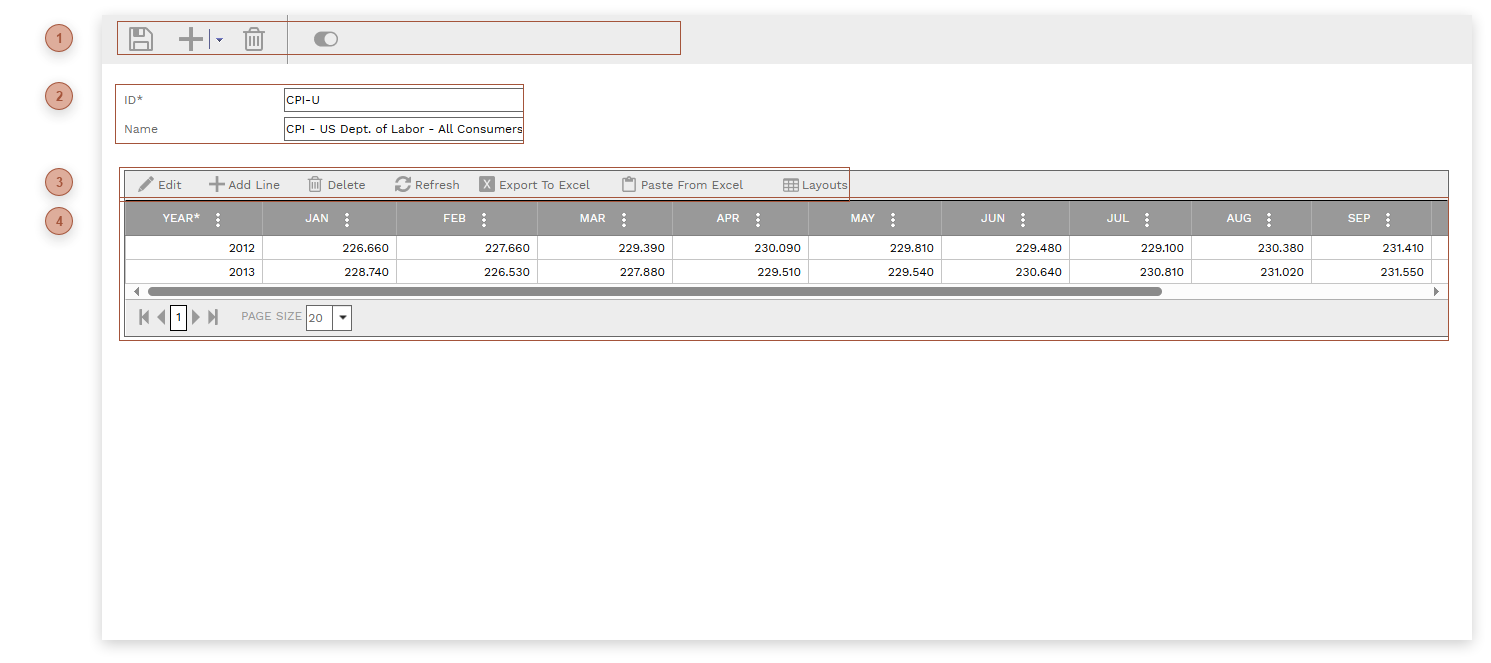The image size is (1491, 663).
Task: Open the dropdown arrow beside the plus icon
Action: click(x=219, y=40)
